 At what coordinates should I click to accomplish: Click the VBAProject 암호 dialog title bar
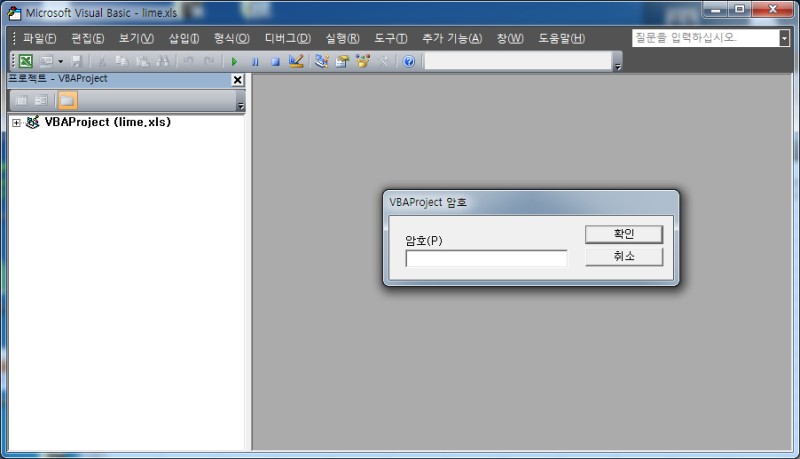531,202
